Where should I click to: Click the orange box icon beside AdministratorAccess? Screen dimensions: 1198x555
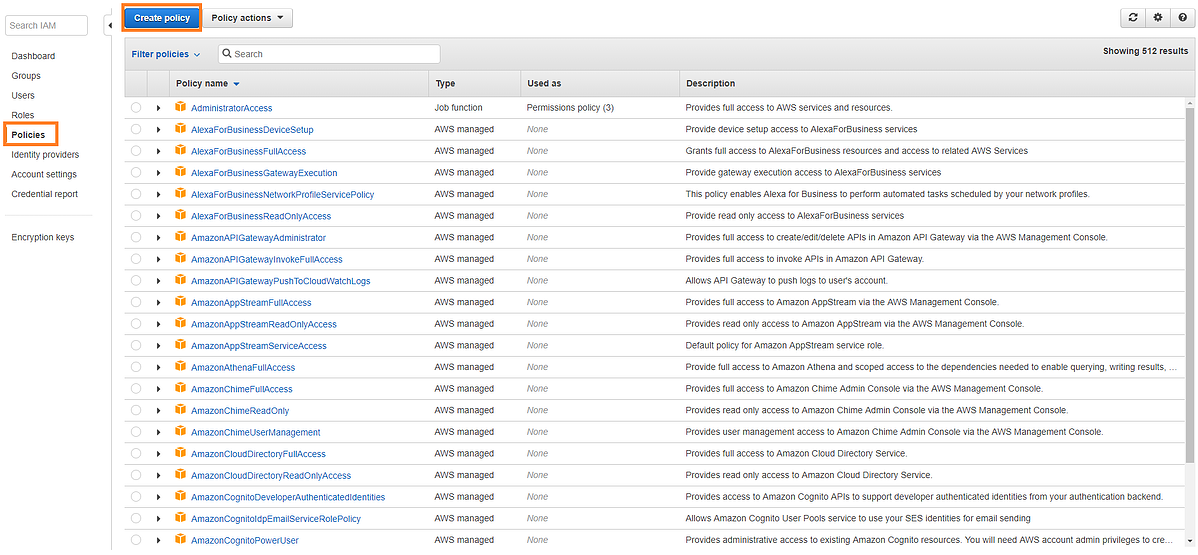click(x=181, y=107)
